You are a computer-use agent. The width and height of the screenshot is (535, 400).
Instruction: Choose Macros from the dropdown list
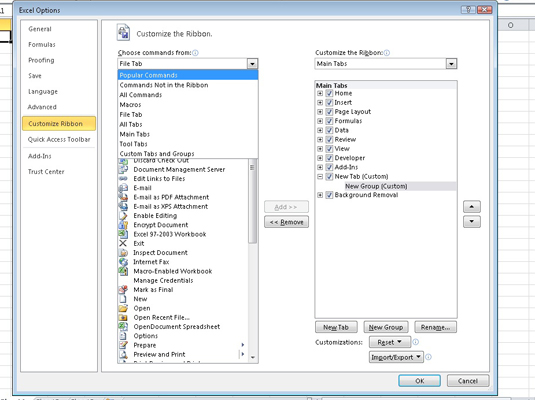click(188, 105)
